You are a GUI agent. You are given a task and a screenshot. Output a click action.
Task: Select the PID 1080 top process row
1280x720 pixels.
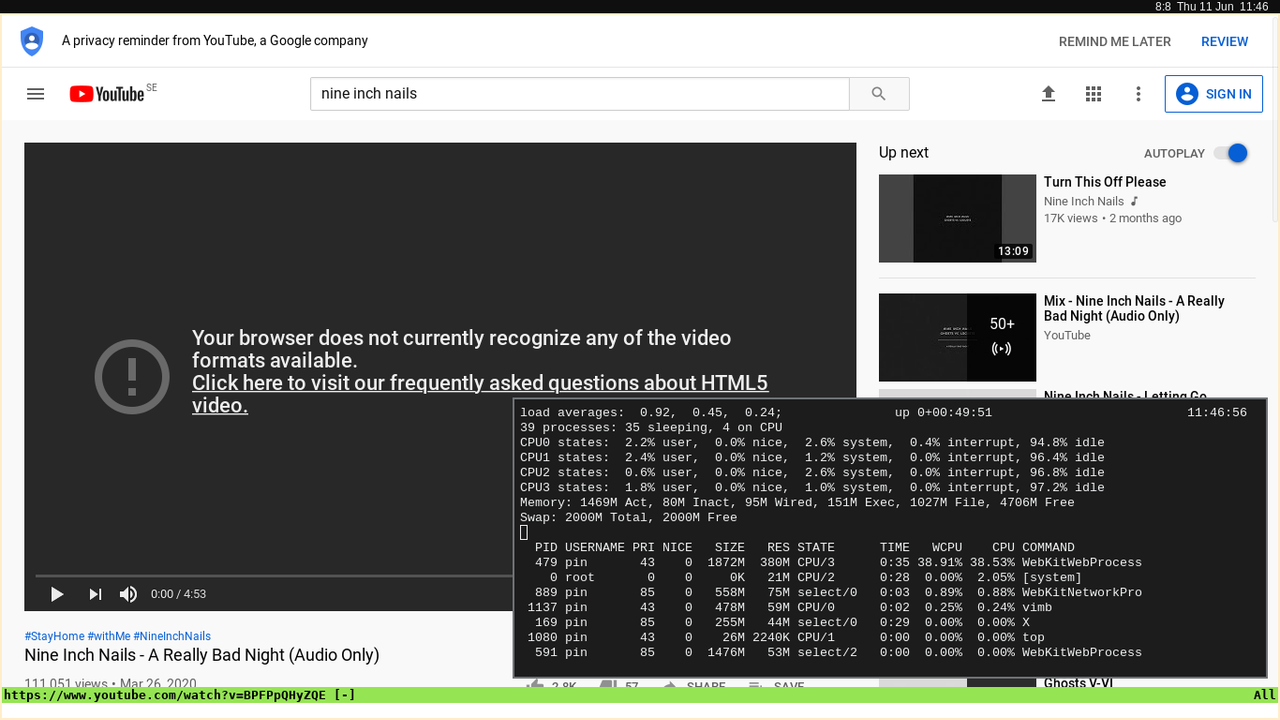[x=782, y=638]
